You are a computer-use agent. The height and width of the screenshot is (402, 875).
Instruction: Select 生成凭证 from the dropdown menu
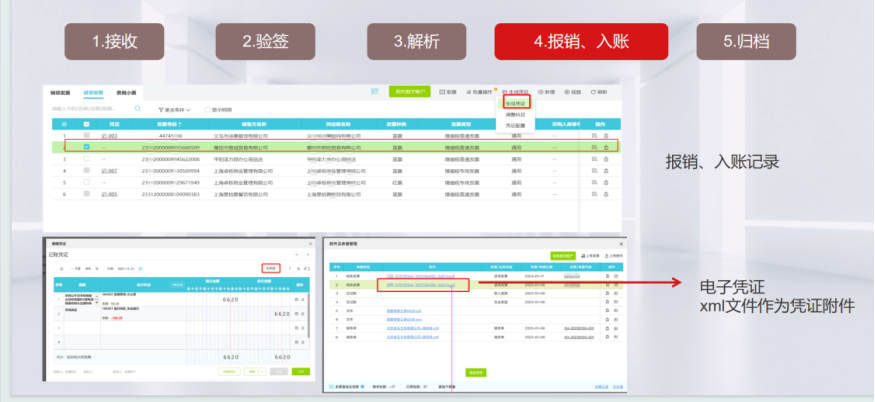click(517, 102)
